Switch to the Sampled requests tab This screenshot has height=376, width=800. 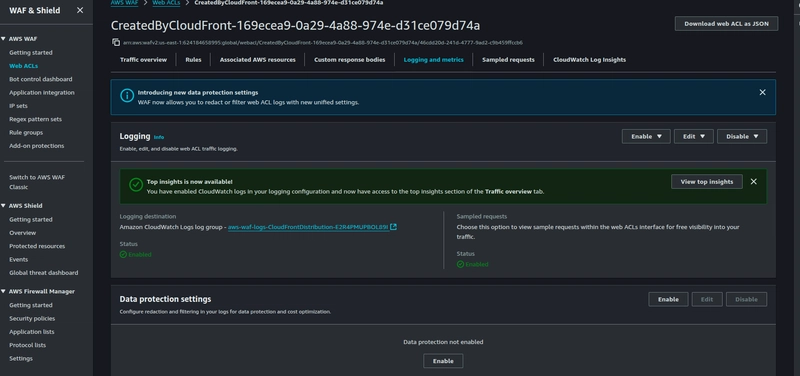coord(508,60)
